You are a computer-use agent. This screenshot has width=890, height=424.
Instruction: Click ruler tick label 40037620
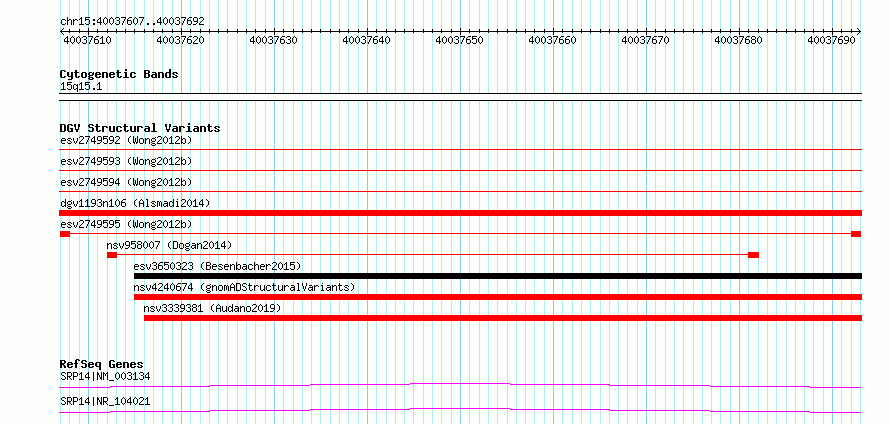(x=179, y=40)
